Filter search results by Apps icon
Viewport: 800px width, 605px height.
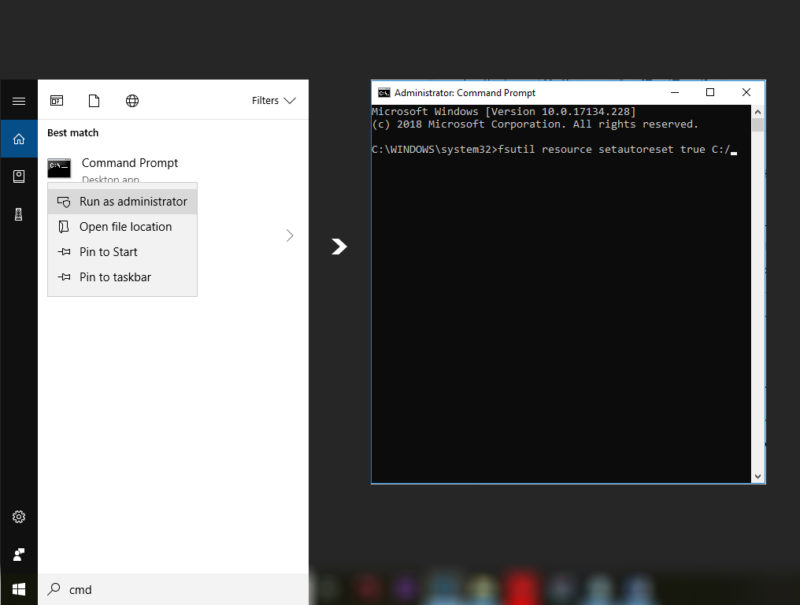tap(57, 101)
